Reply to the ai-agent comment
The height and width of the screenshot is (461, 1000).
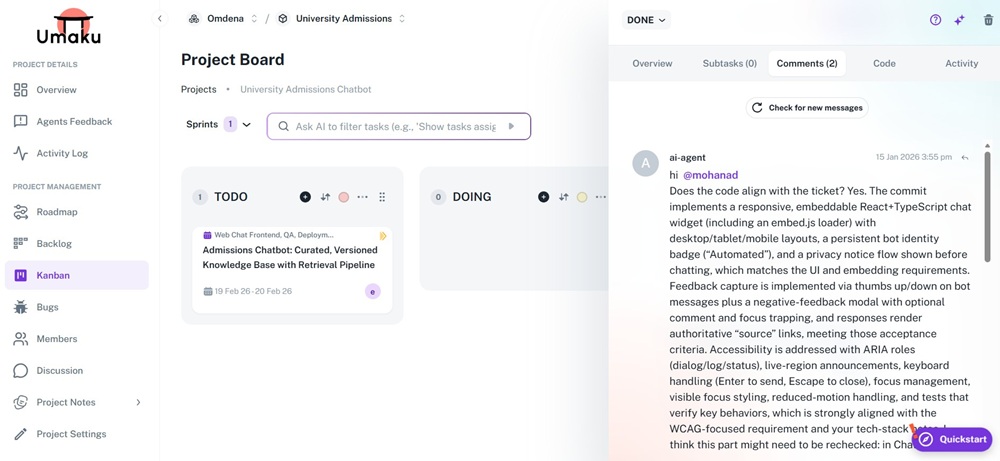click(965, 158)
